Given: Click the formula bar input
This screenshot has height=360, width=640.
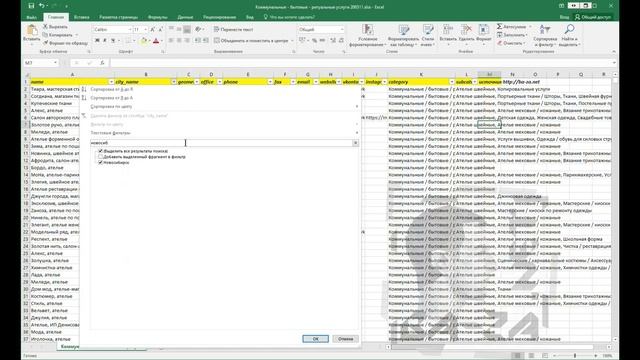Looking at the screenshot, I should tap(362, 63).
